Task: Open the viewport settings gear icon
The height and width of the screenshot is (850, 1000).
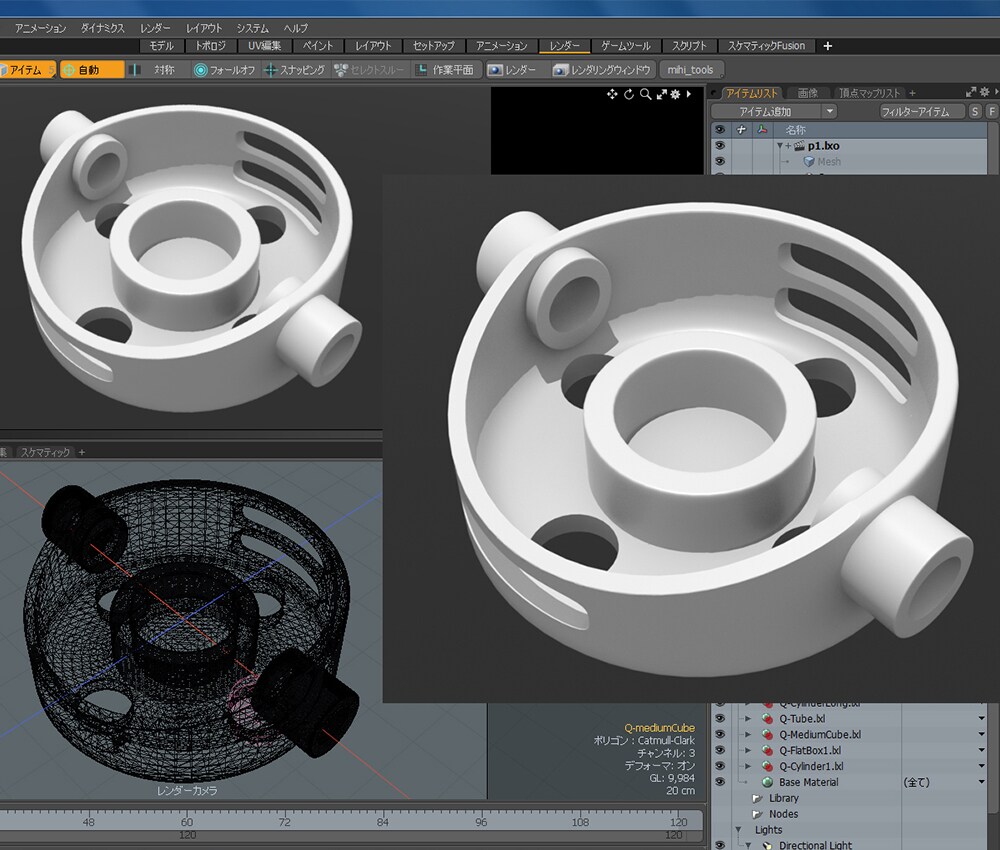Action: point(675,94)
